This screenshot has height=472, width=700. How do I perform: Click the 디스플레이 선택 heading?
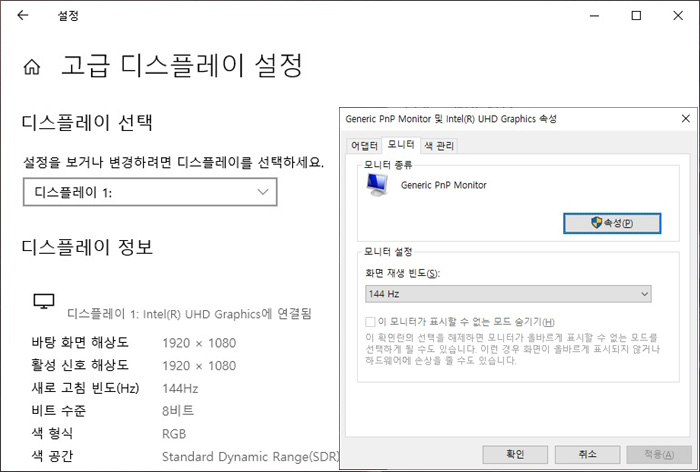coord(88,122)
